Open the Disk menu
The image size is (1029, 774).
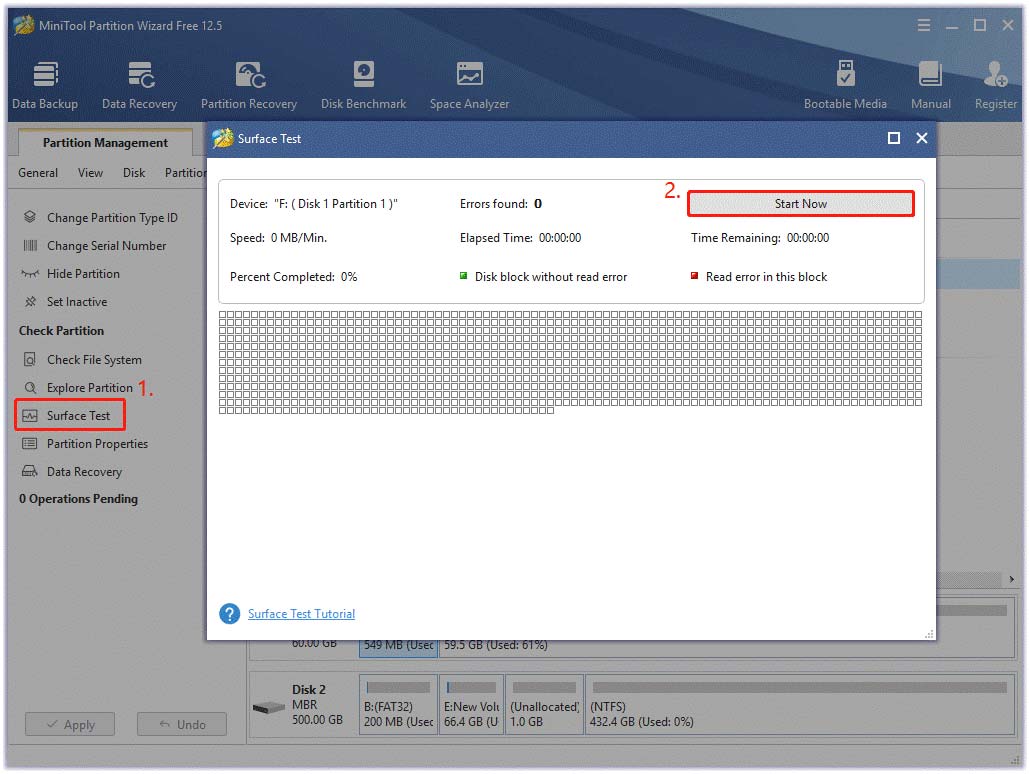[x=133, y=172]
